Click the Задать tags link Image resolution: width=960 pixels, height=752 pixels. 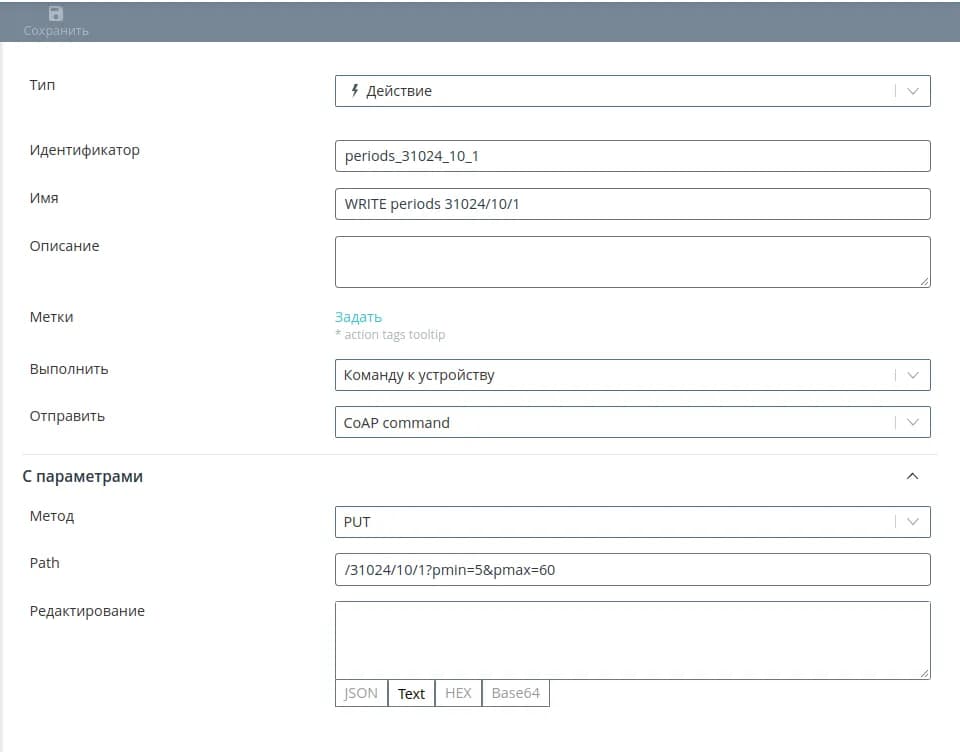click(x=358, y=317)
